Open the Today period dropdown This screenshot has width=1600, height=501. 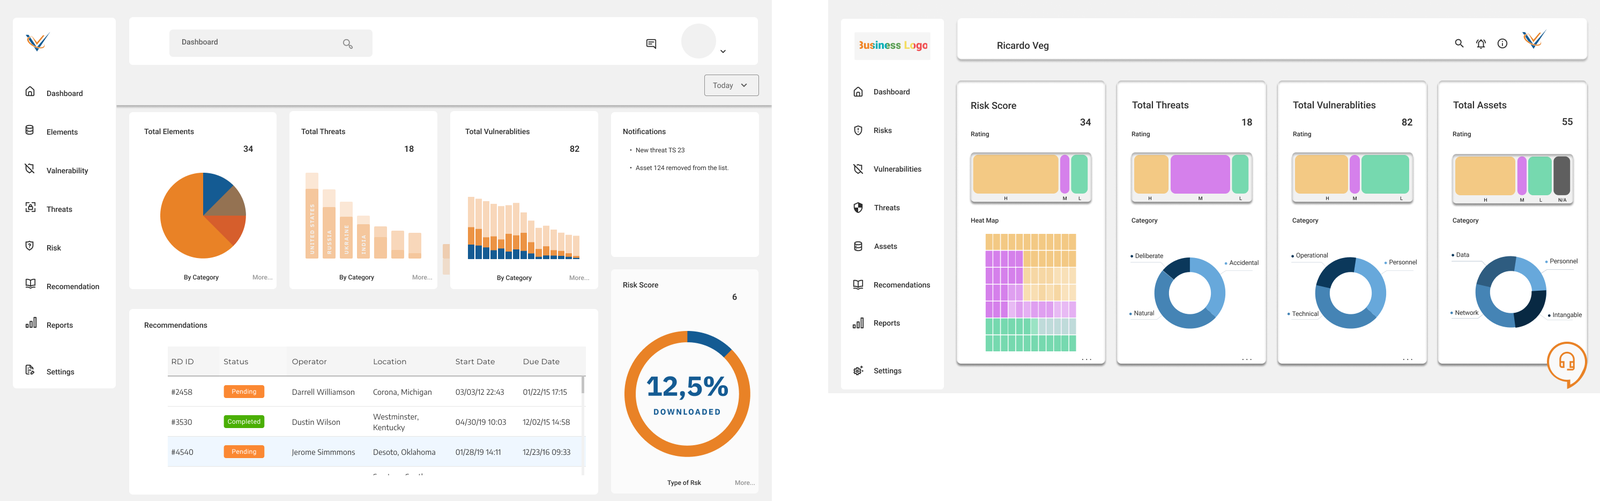pos(731,85)
